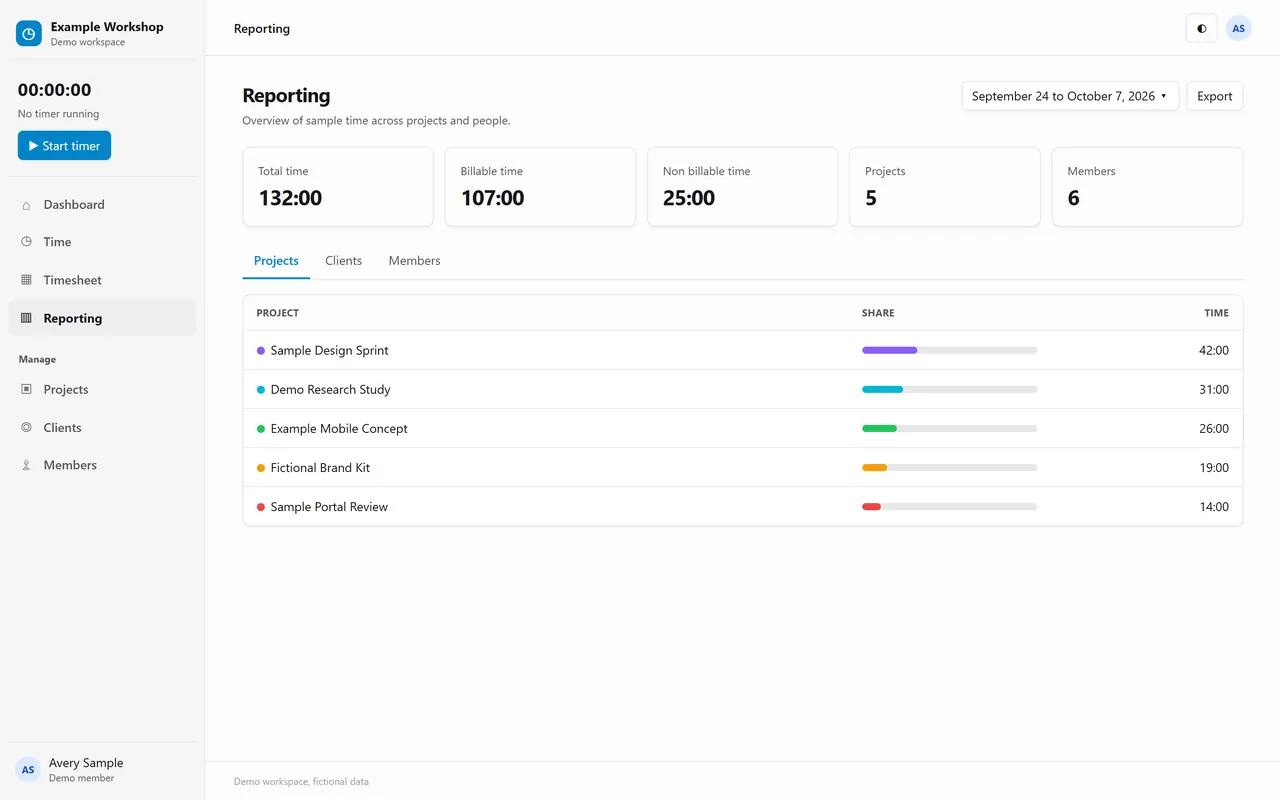Click the purple Sample Design Sprint share bar
The image size is (1280, 800).
point(949,350)
